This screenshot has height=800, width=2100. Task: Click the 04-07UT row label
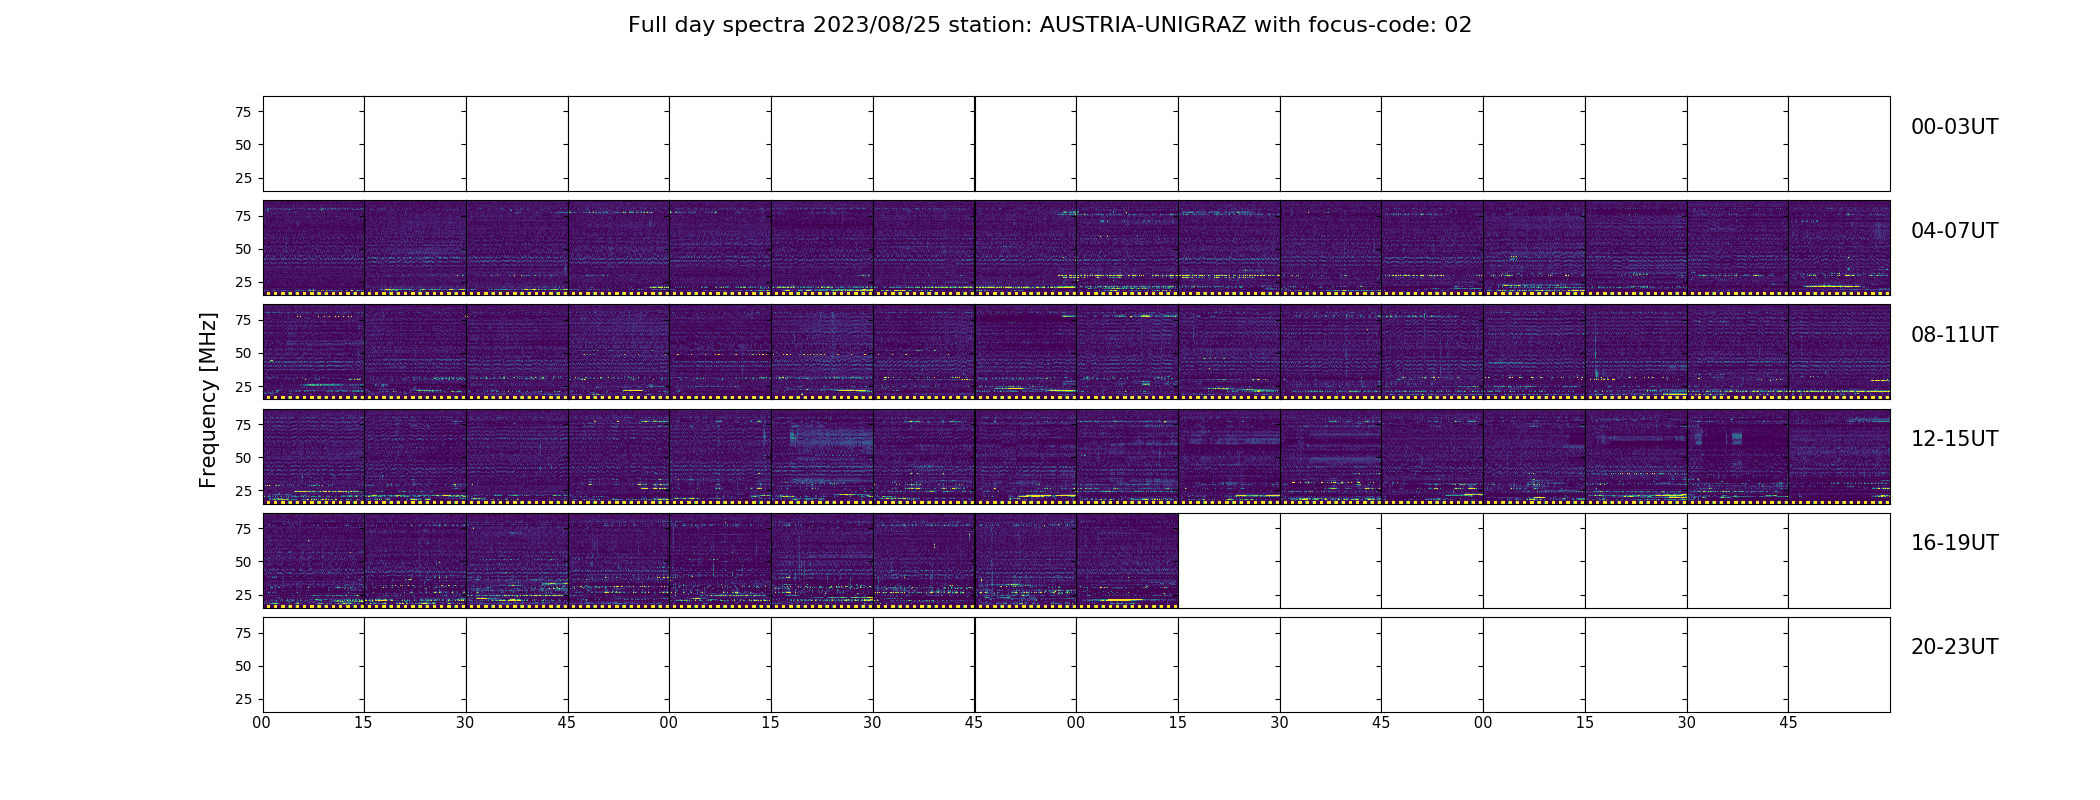(x=1954, y=231)
